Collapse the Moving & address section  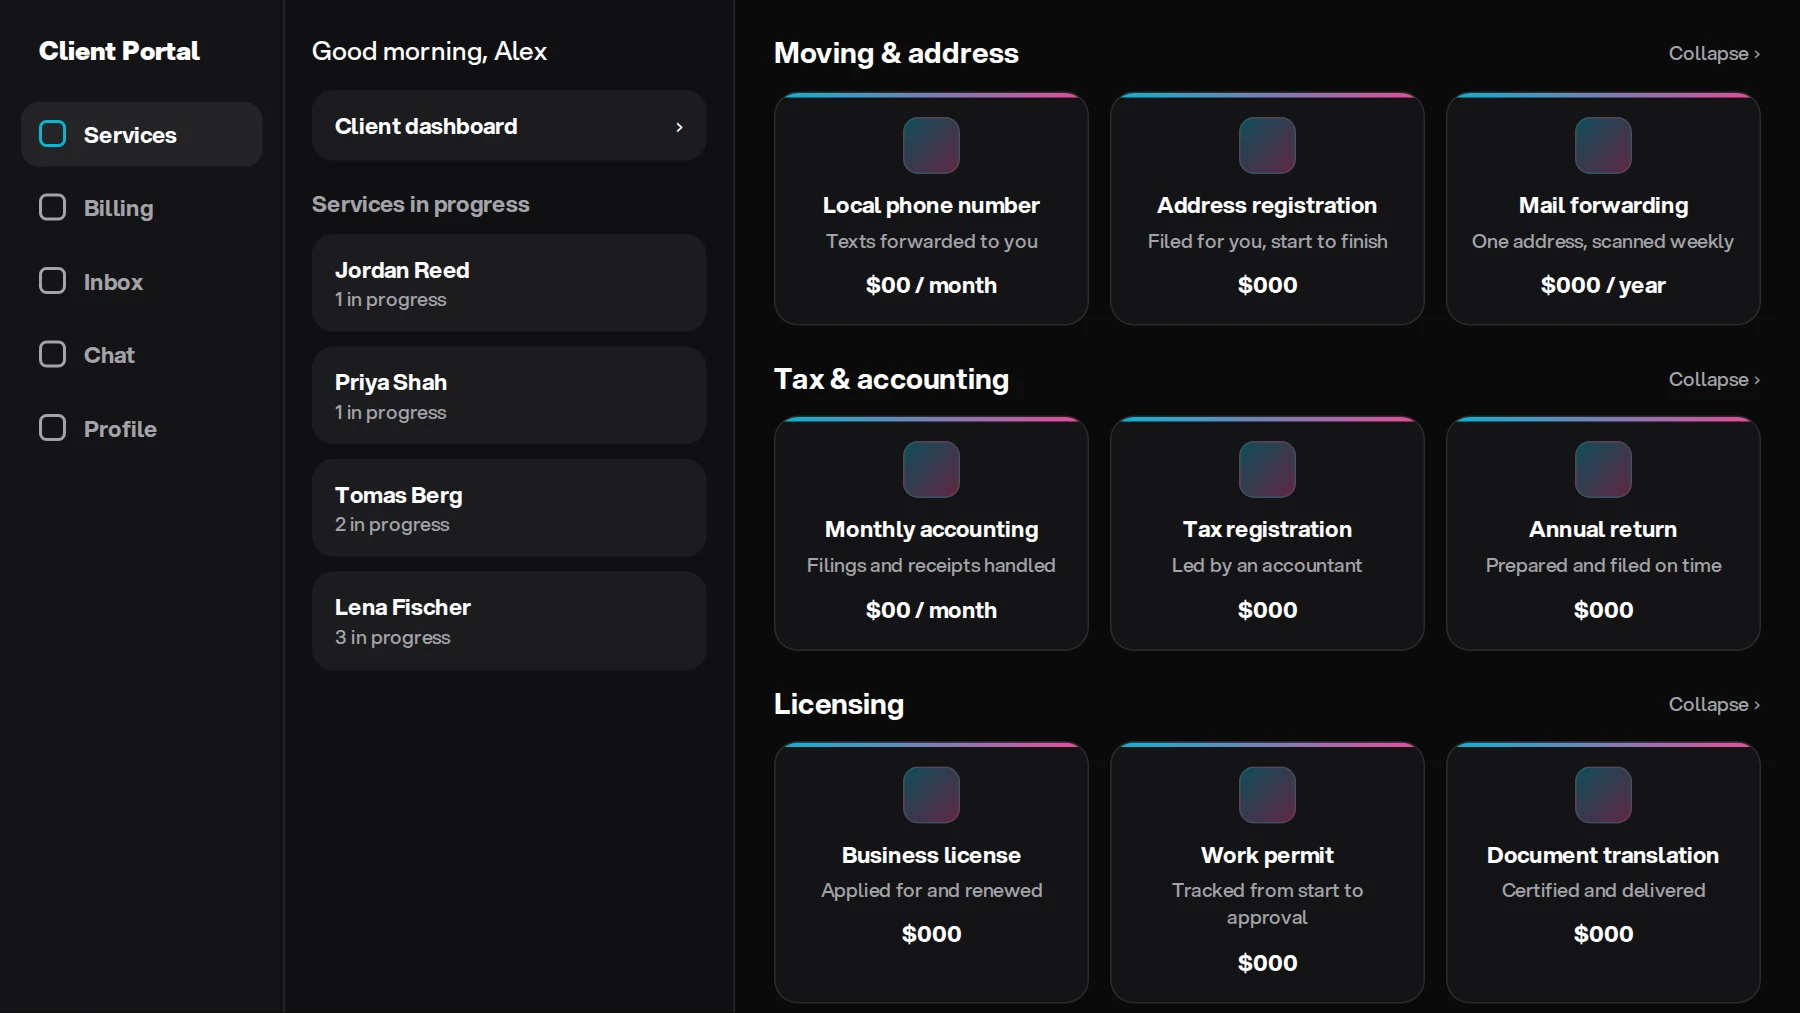tap(1714, 53)
